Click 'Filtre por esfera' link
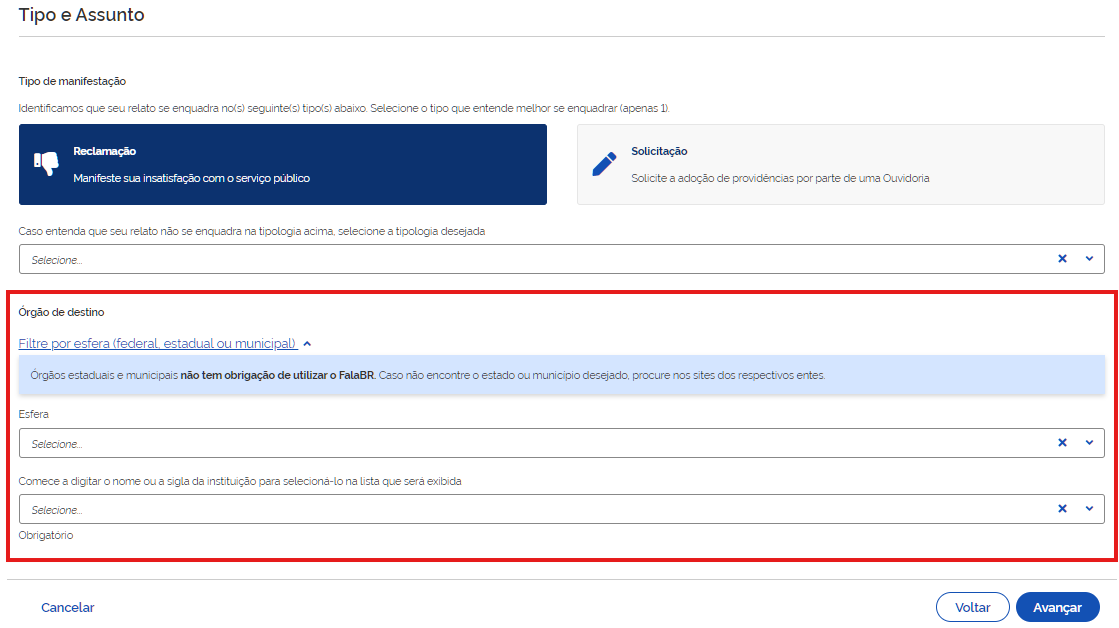The width and height of the screenshot is (1119, 628). pyautogui.click(x=158, y=344)
